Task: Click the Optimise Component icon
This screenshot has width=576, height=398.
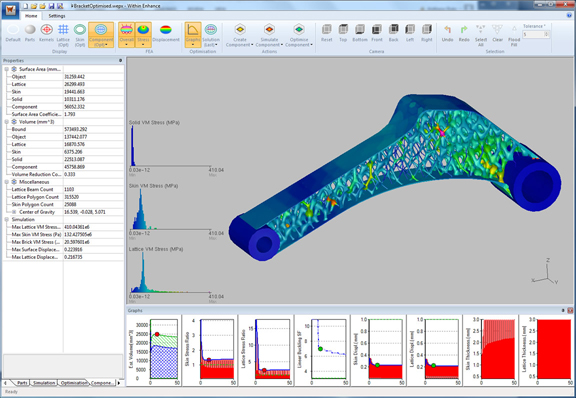Action: (299, 30)
